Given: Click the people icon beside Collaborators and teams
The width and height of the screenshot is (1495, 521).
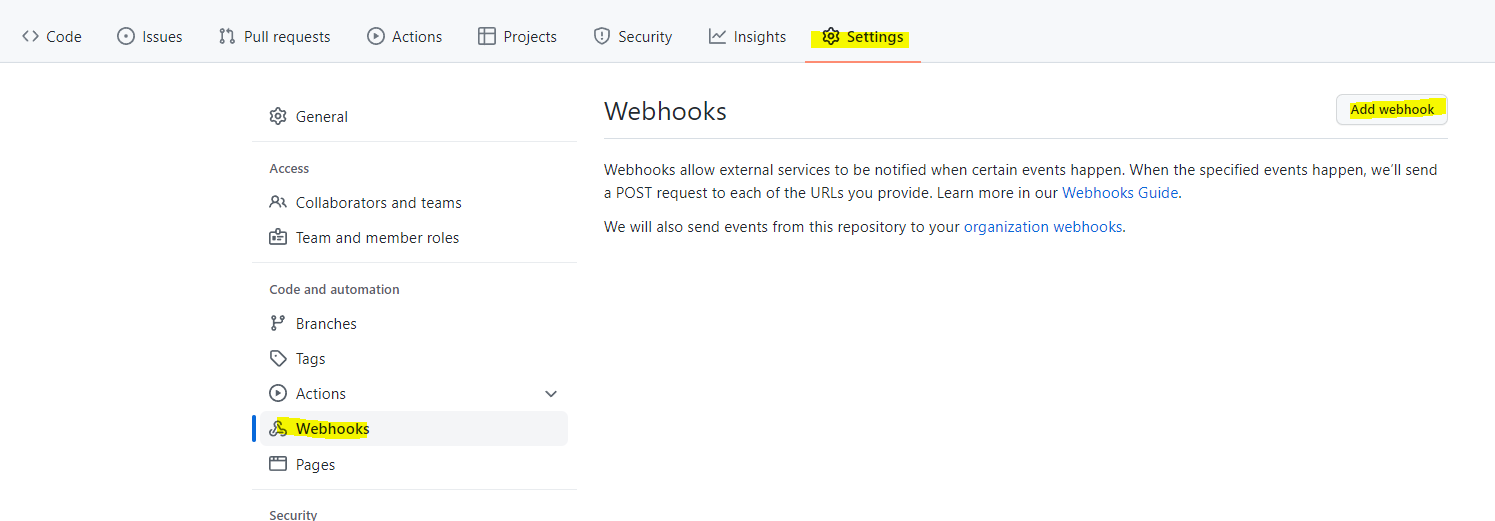Looking at the screenshot, I should [x=278, y=202].
